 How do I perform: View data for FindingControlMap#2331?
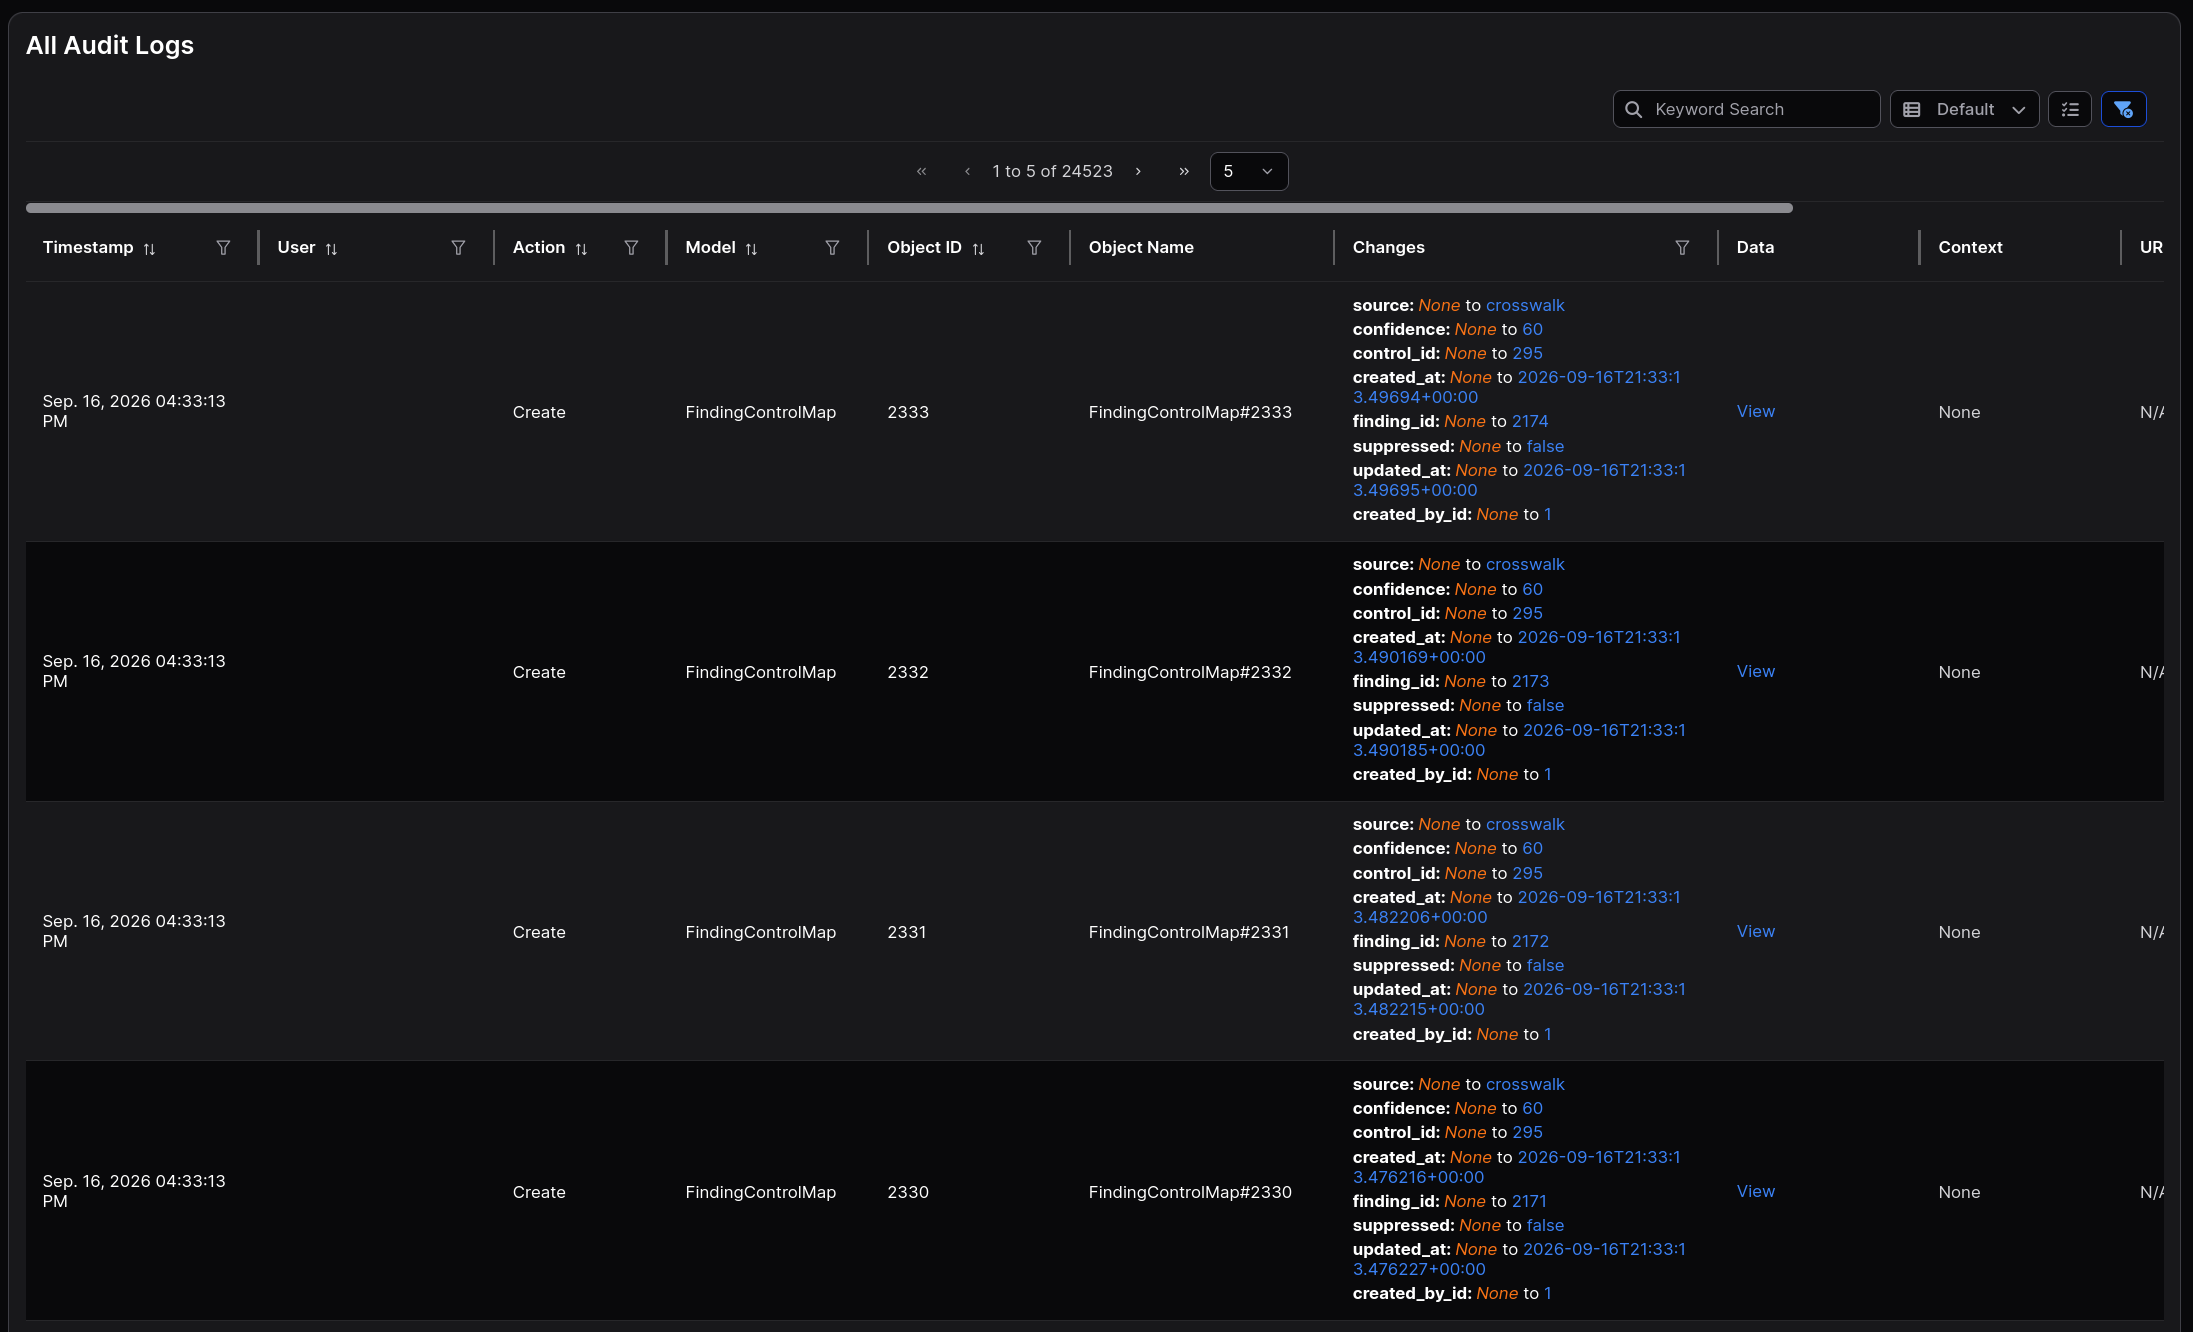pos(1755,931)
